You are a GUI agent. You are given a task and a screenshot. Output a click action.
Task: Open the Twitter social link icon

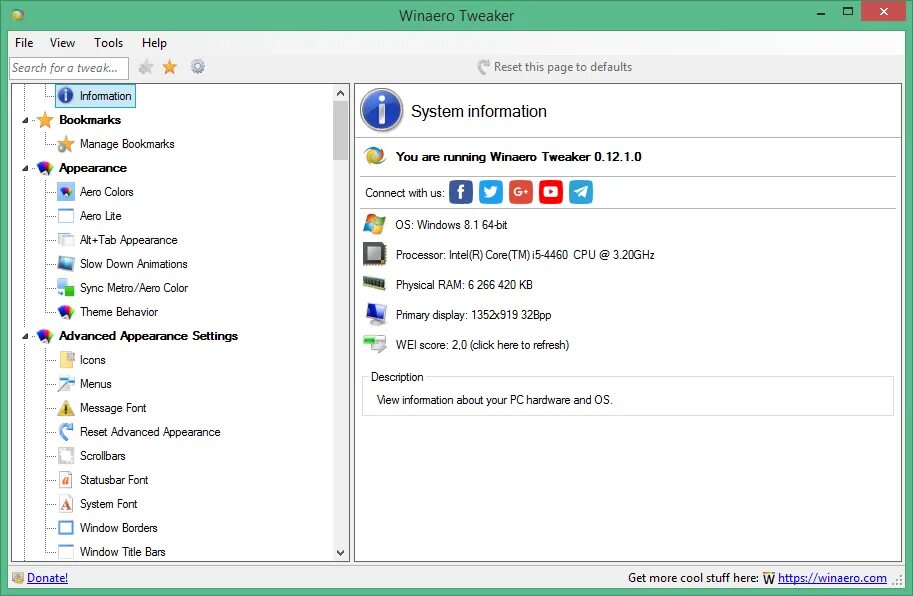click(x=491, y=192)
